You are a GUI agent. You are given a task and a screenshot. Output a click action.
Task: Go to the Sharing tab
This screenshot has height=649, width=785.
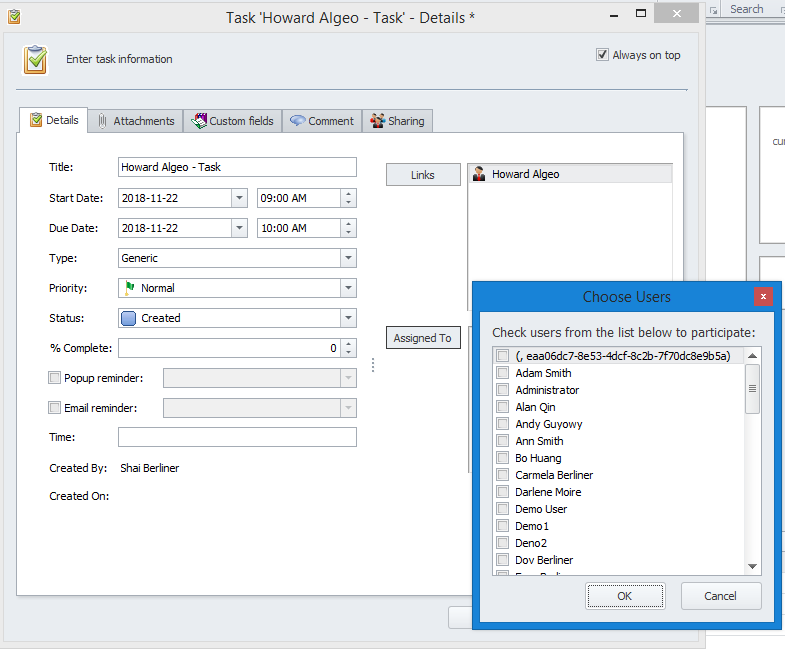[x=397, y=121]
